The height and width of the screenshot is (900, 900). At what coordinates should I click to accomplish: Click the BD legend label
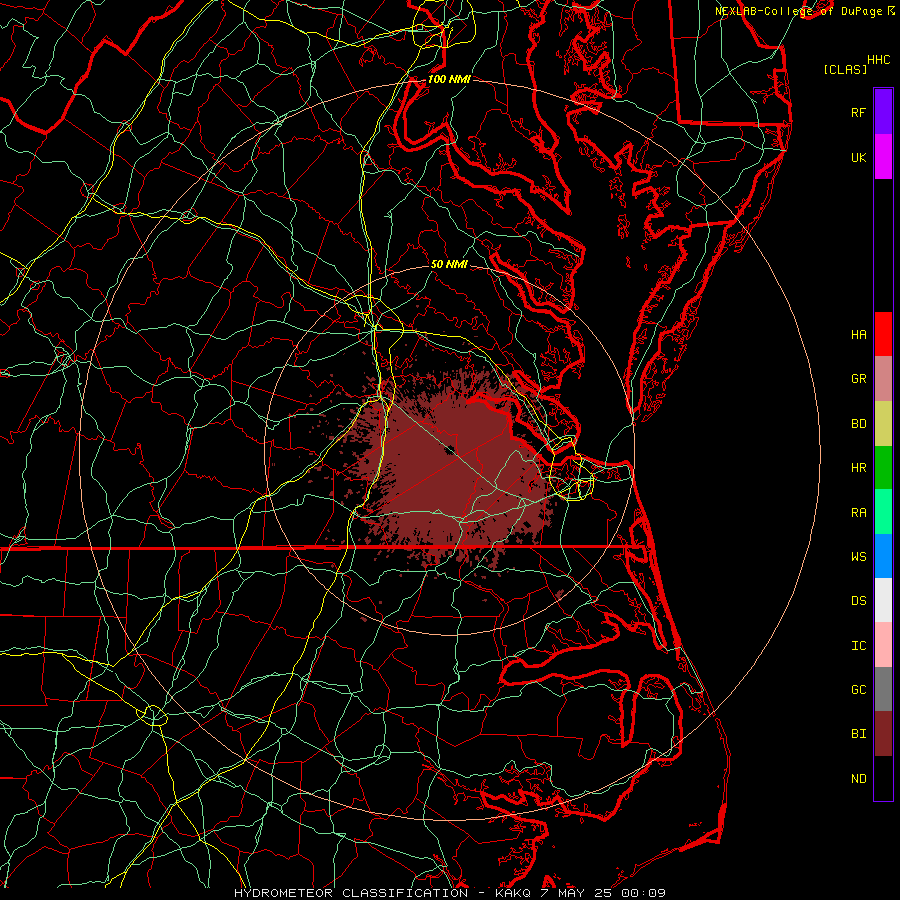point(858,424)
